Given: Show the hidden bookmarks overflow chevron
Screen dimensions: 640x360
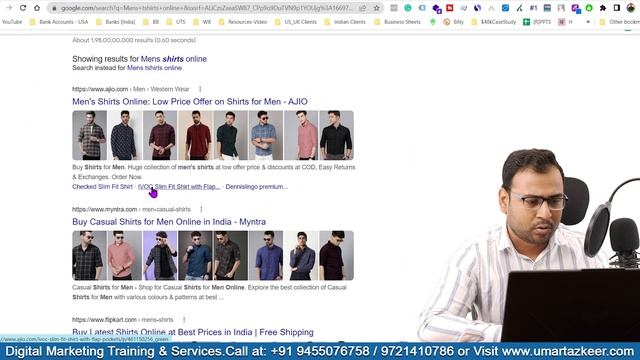Looking at the screenshot, I should click(x=588, y=22).
